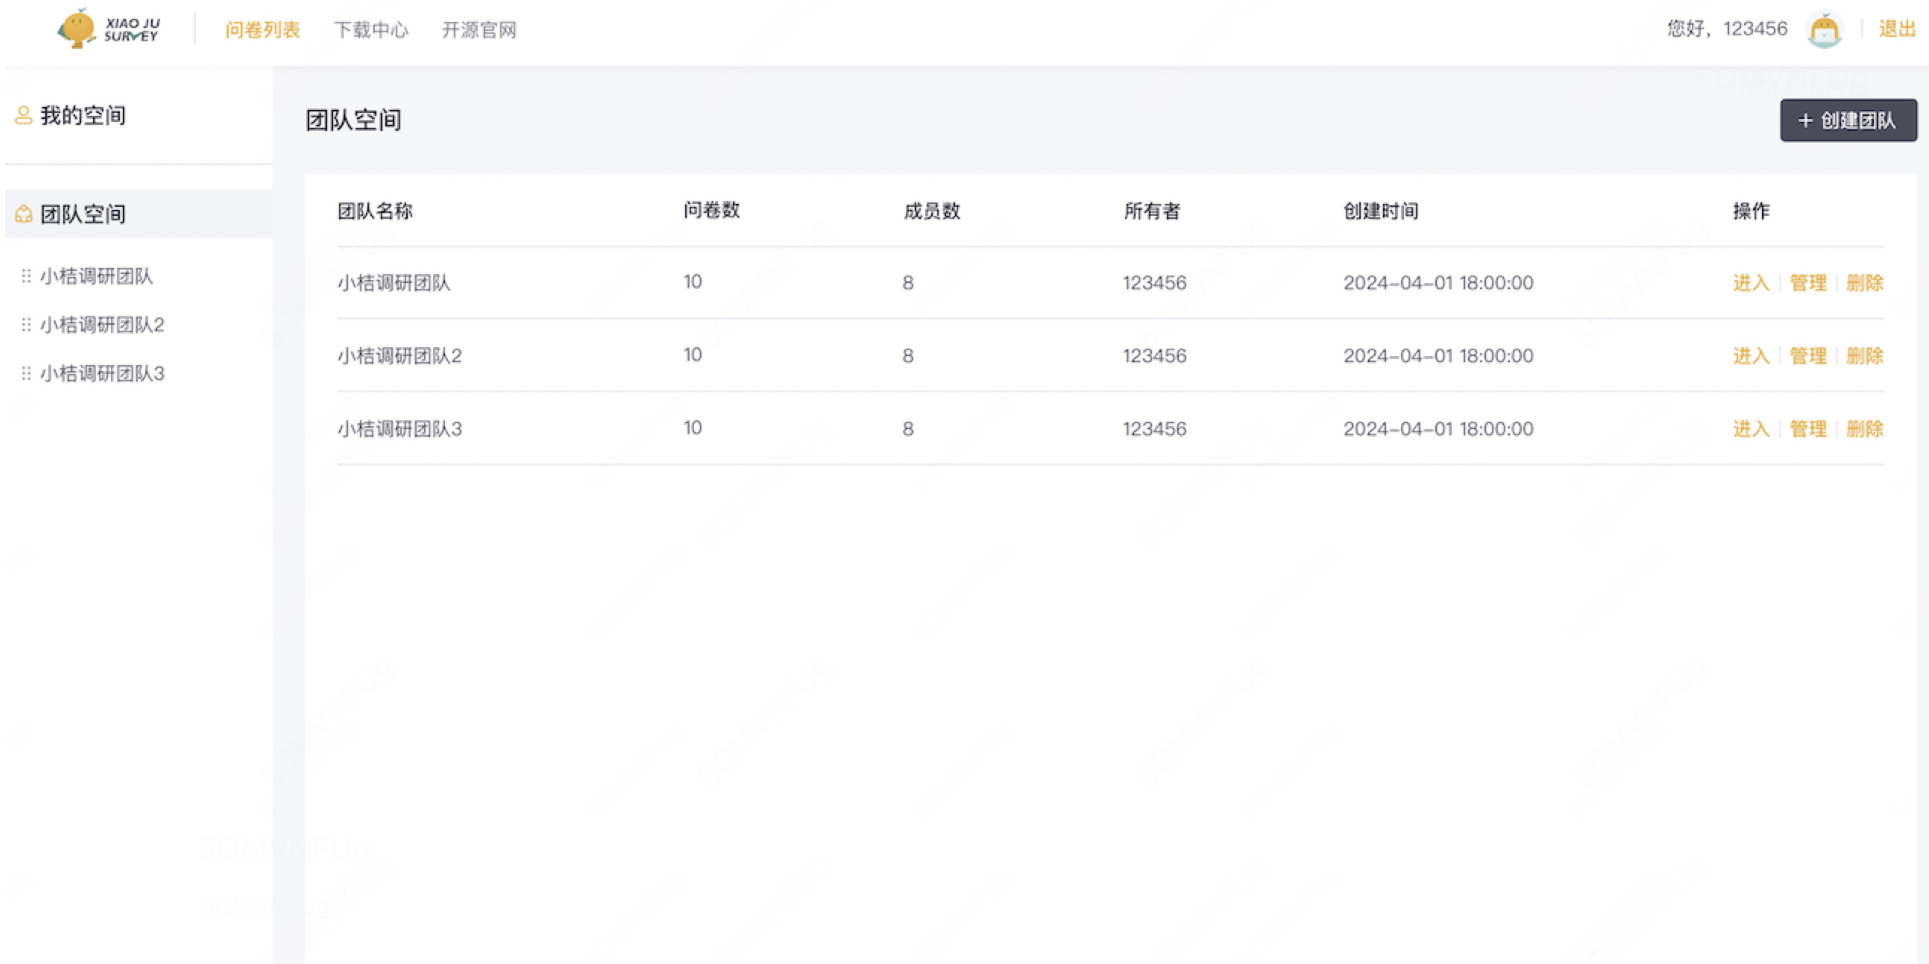Click the 创建团队 button
The width and height of the screenshot is (1929, 964).
point(1848,120)
